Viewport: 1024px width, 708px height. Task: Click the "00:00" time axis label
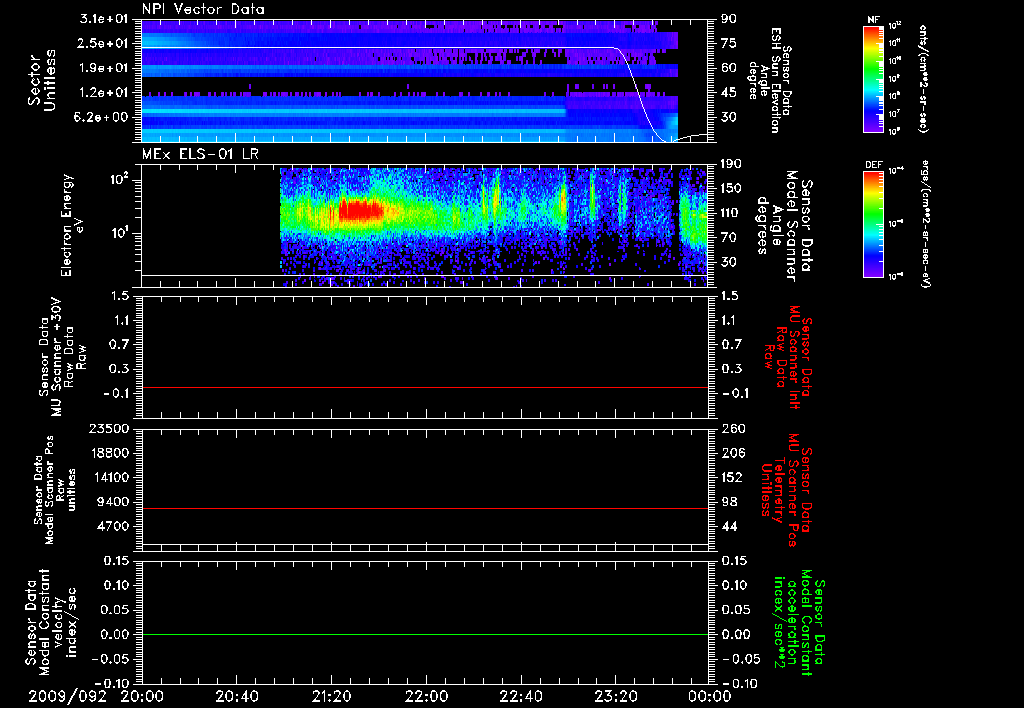click(x=710, y=696)
